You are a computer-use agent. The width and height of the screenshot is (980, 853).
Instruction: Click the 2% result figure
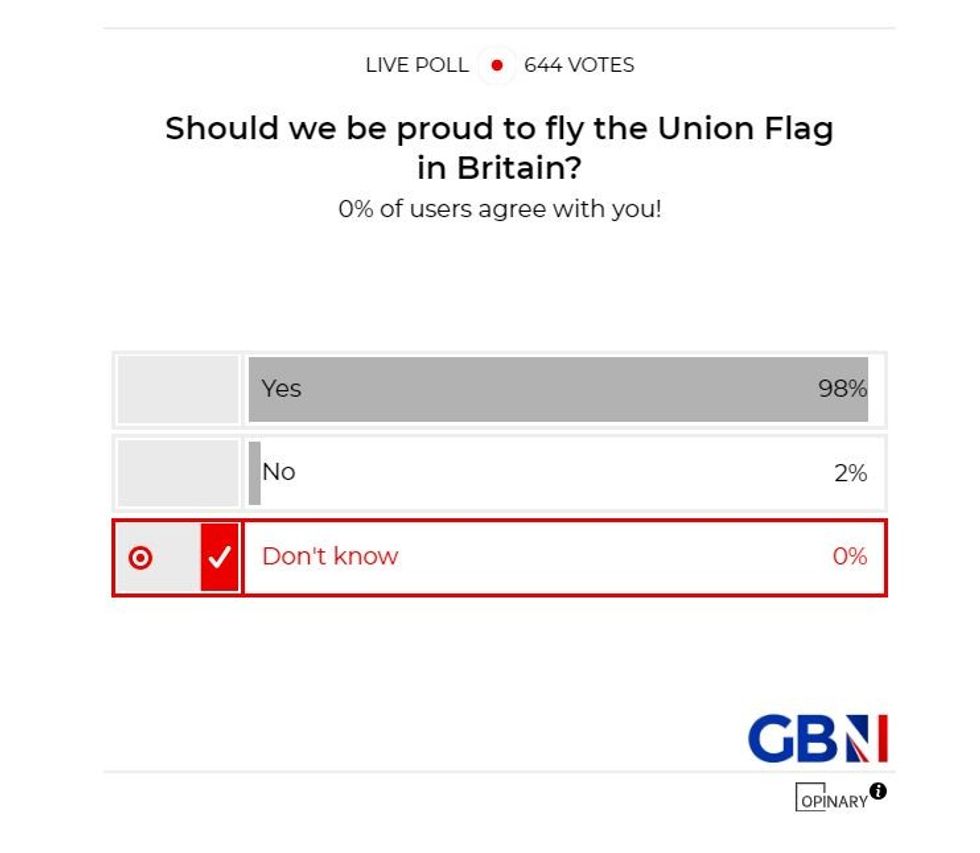coord(850,473)
